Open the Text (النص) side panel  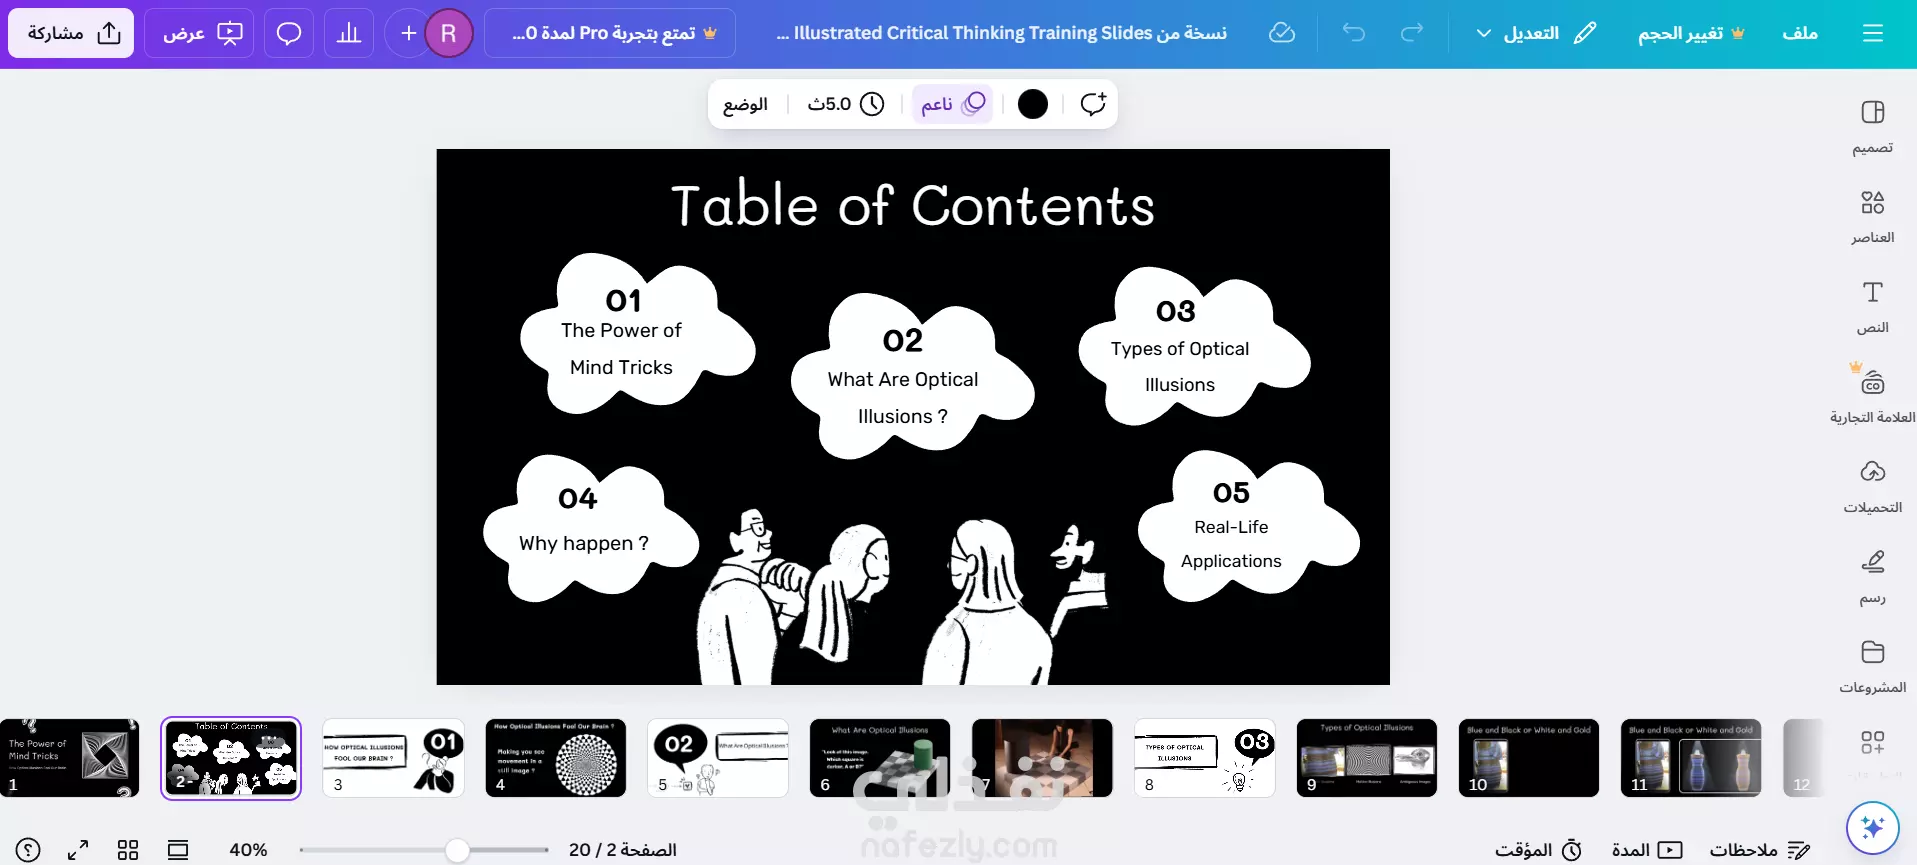(x=1872, y=307)
